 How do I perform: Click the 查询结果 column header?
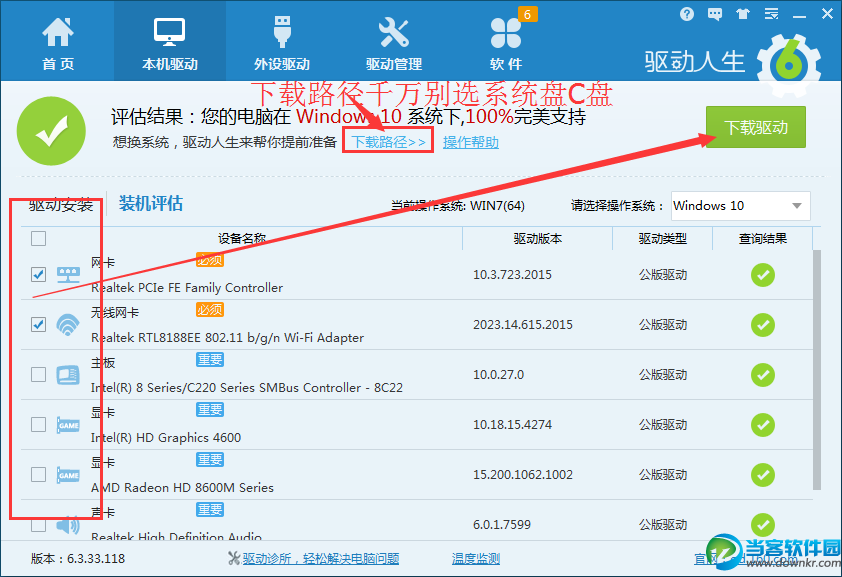(763, 238)
